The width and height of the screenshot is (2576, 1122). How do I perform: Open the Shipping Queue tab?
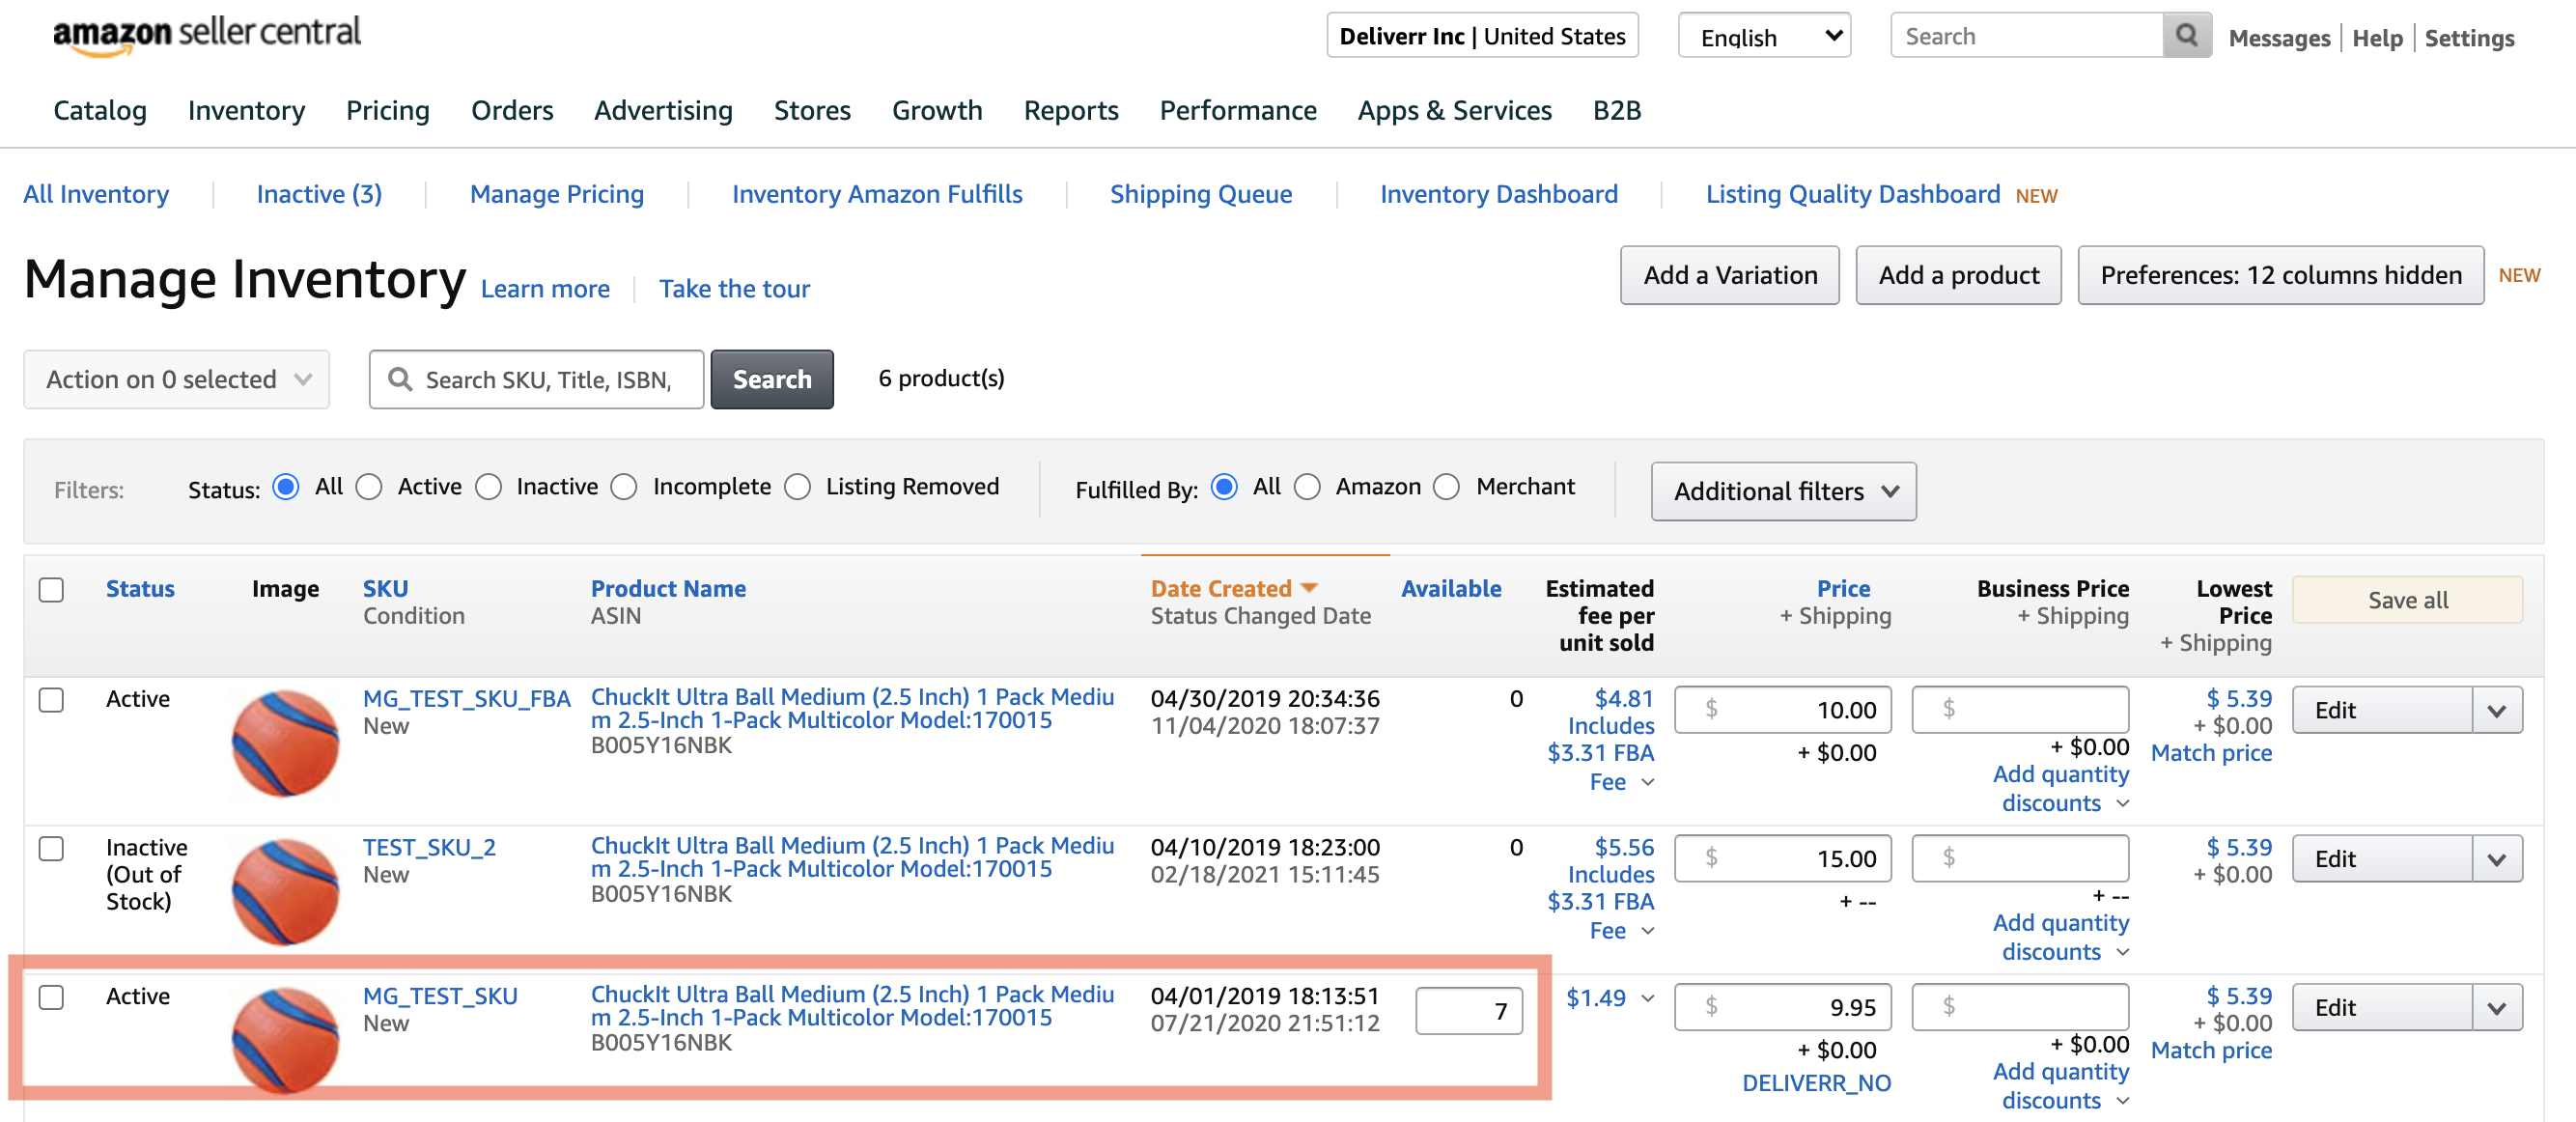coord(1201,194)
